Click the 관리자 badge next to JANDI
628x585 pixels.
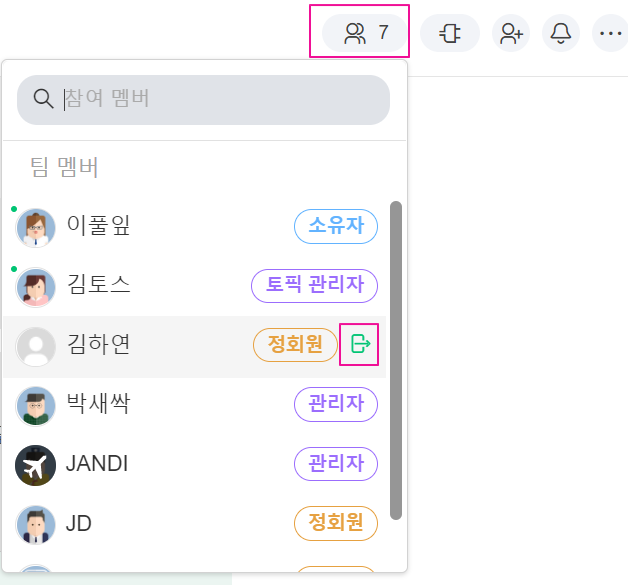(x=335, y=464)
